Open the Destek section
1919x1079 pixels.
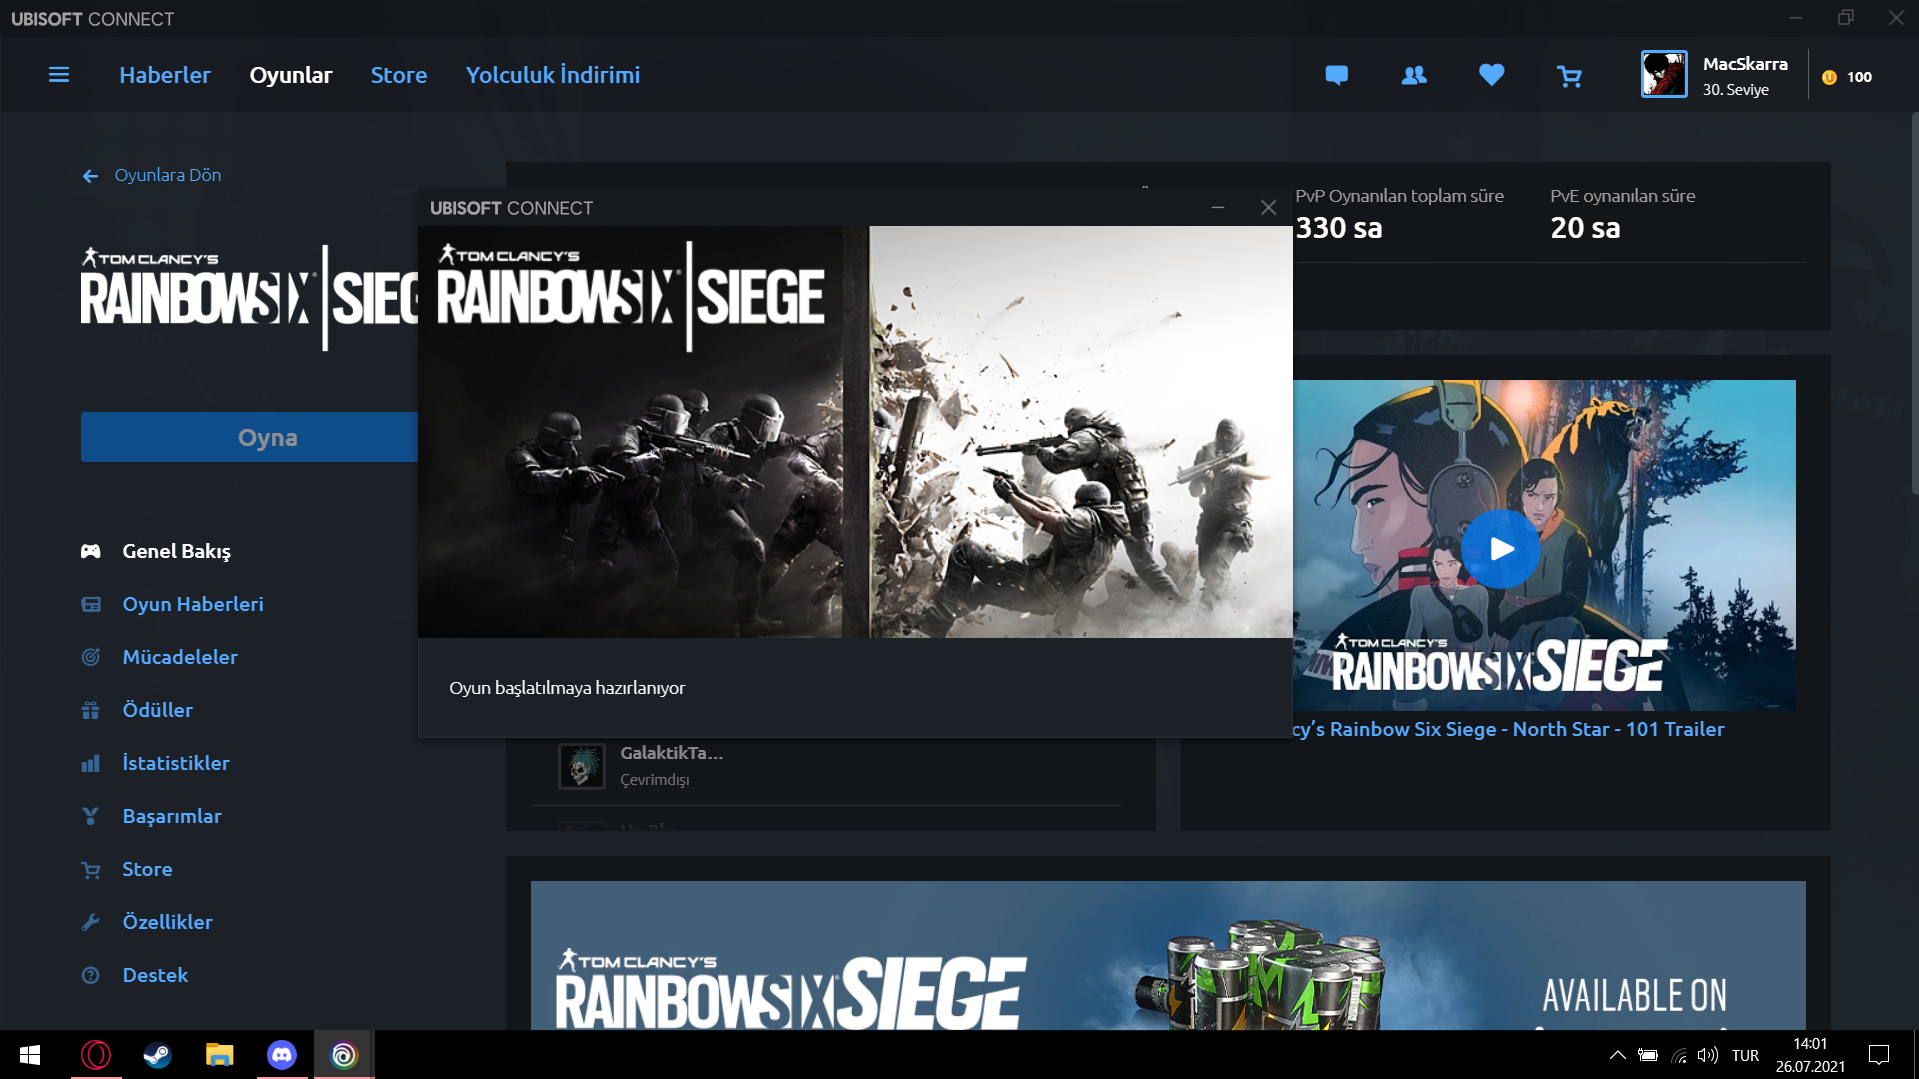point(155,975)
